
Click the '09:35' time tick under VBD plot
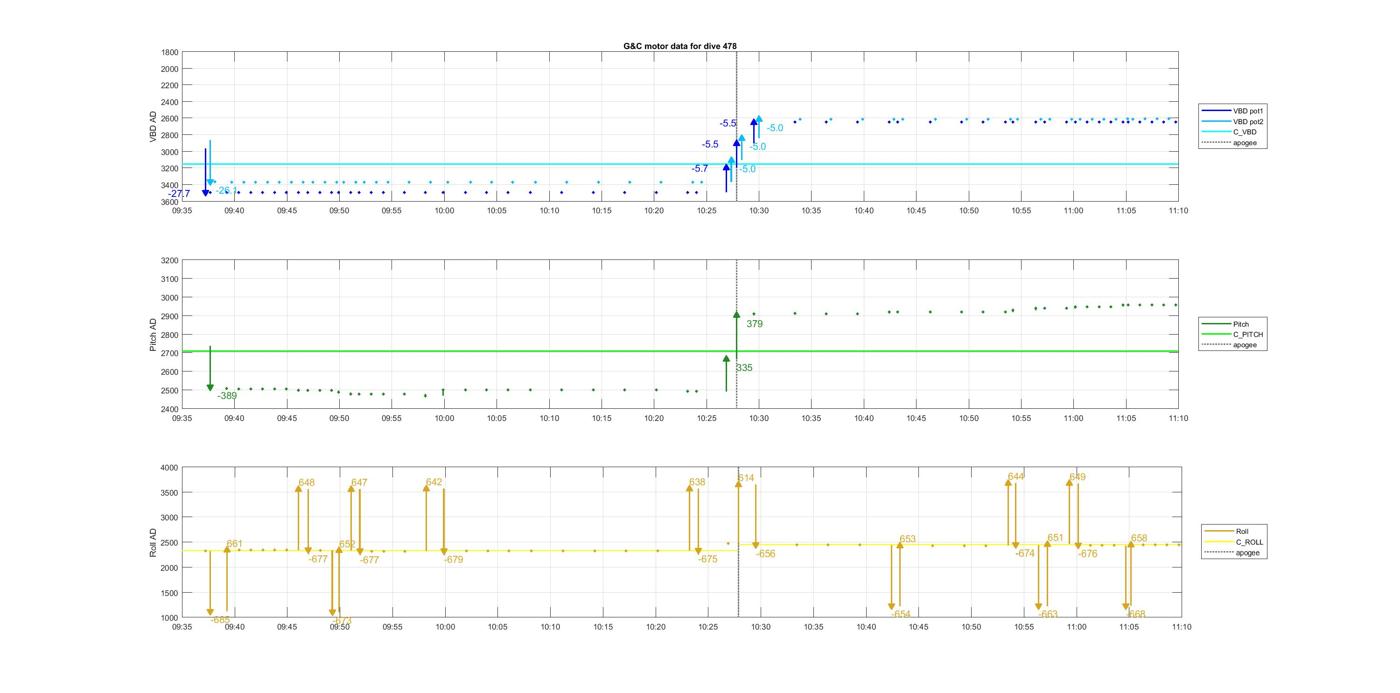pyautogui.click(x=182, y=211)
